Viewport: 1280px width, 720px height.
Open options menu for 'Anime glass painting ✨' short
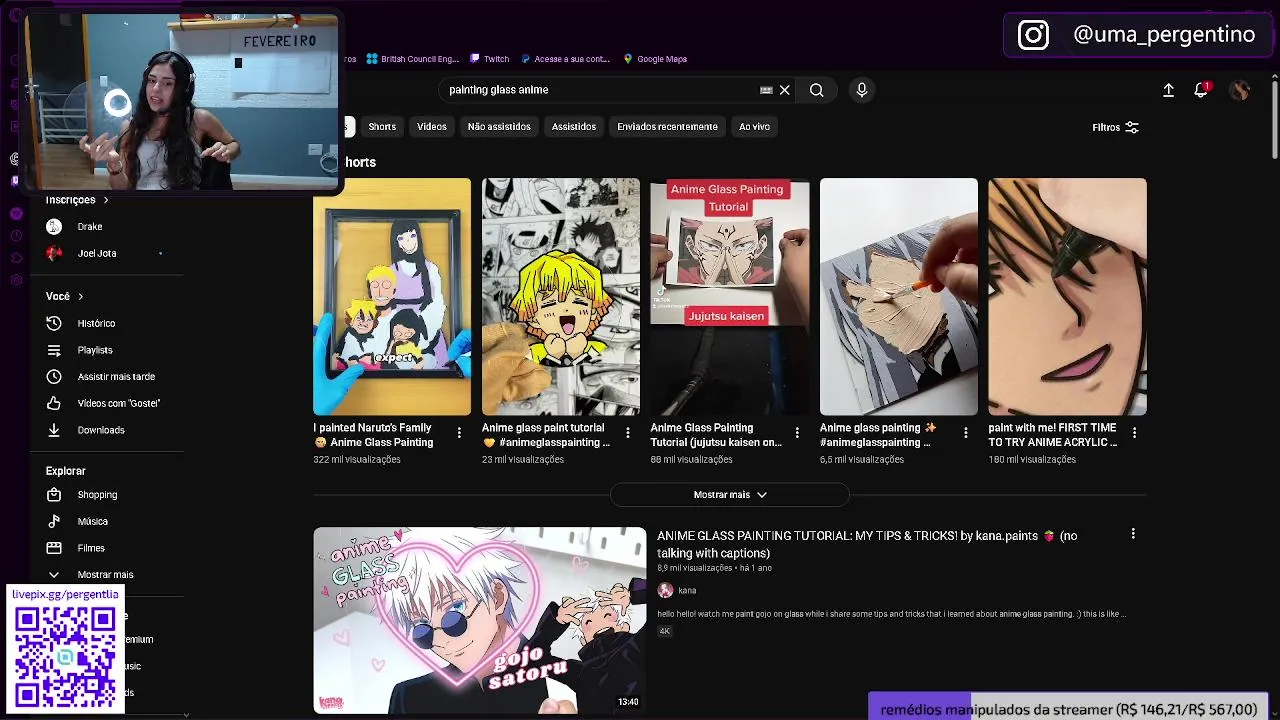click(966, 433)
